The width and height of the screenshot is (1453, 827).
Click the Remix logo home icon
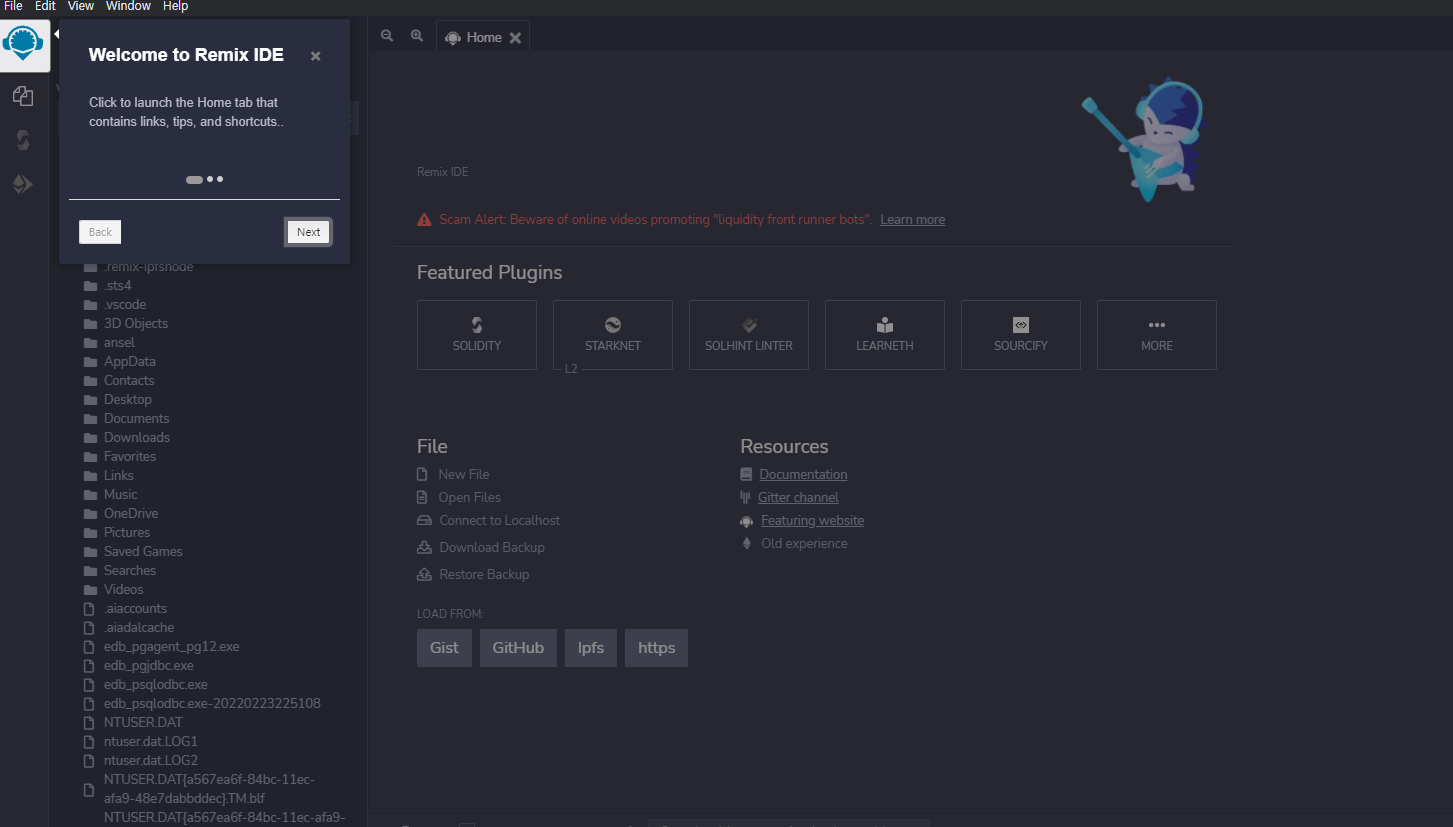point(24,45)
